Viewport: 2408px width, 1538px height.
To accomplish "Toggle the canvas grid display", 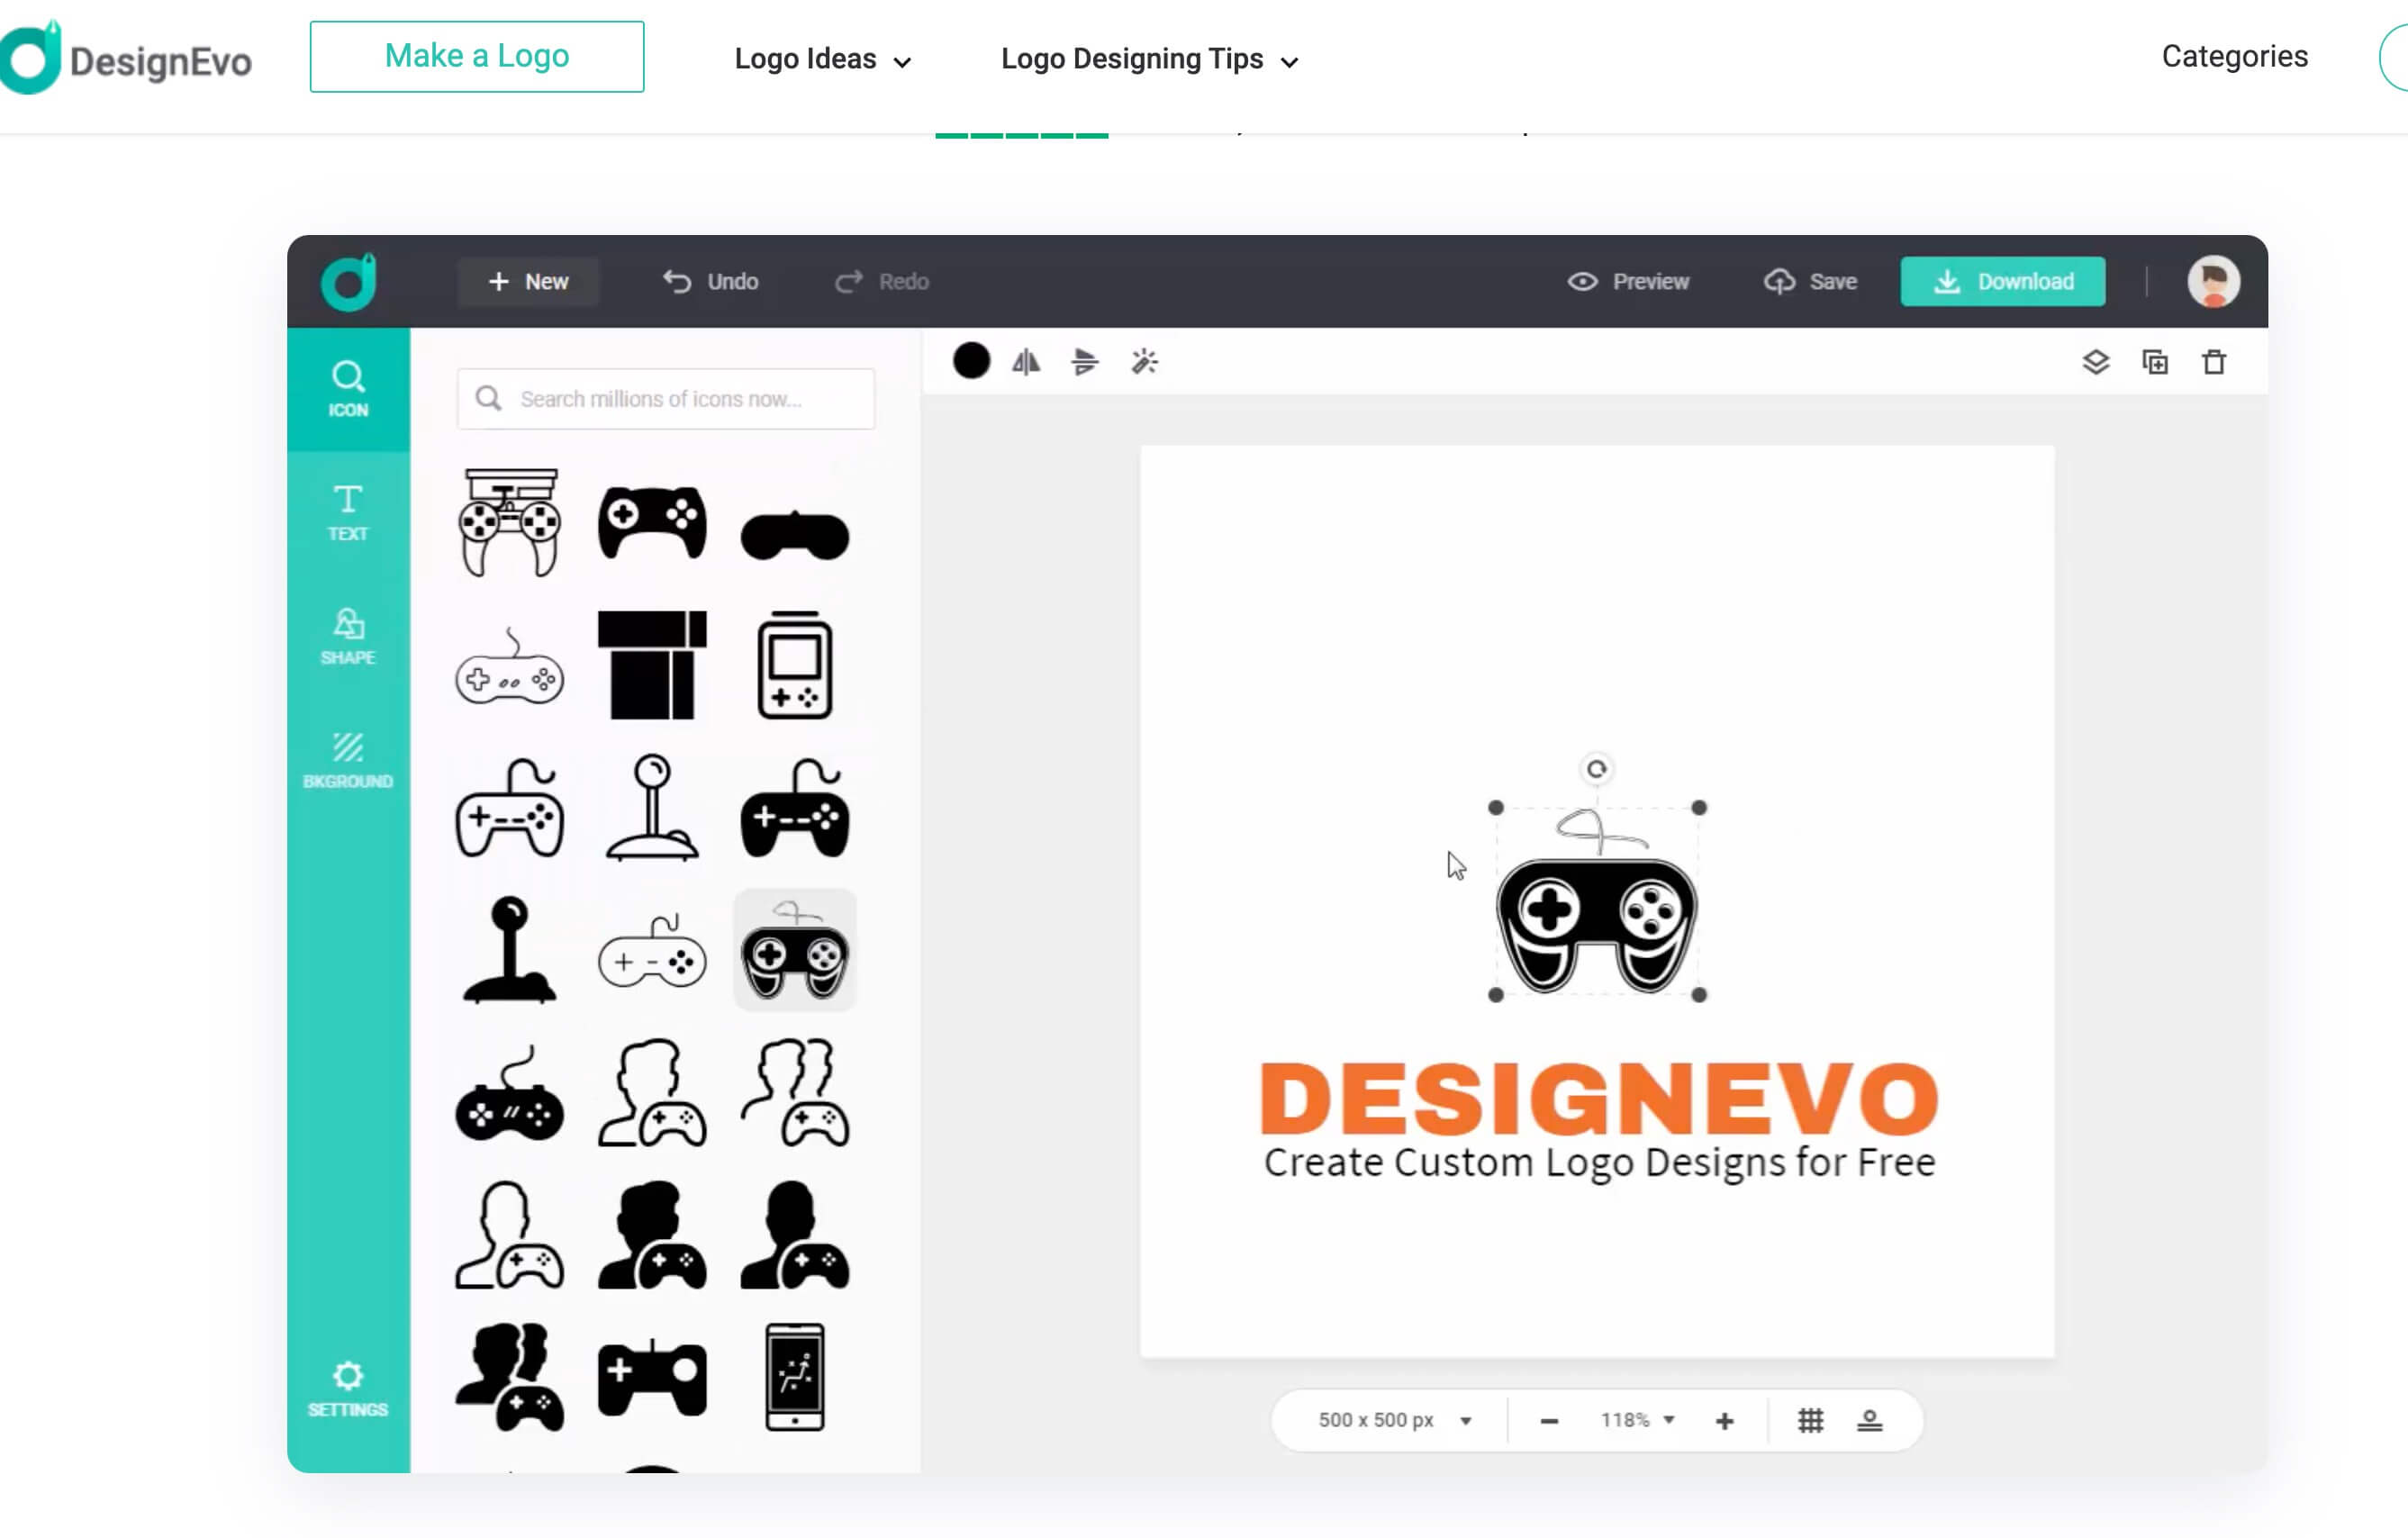I will pos(1810,1420).
